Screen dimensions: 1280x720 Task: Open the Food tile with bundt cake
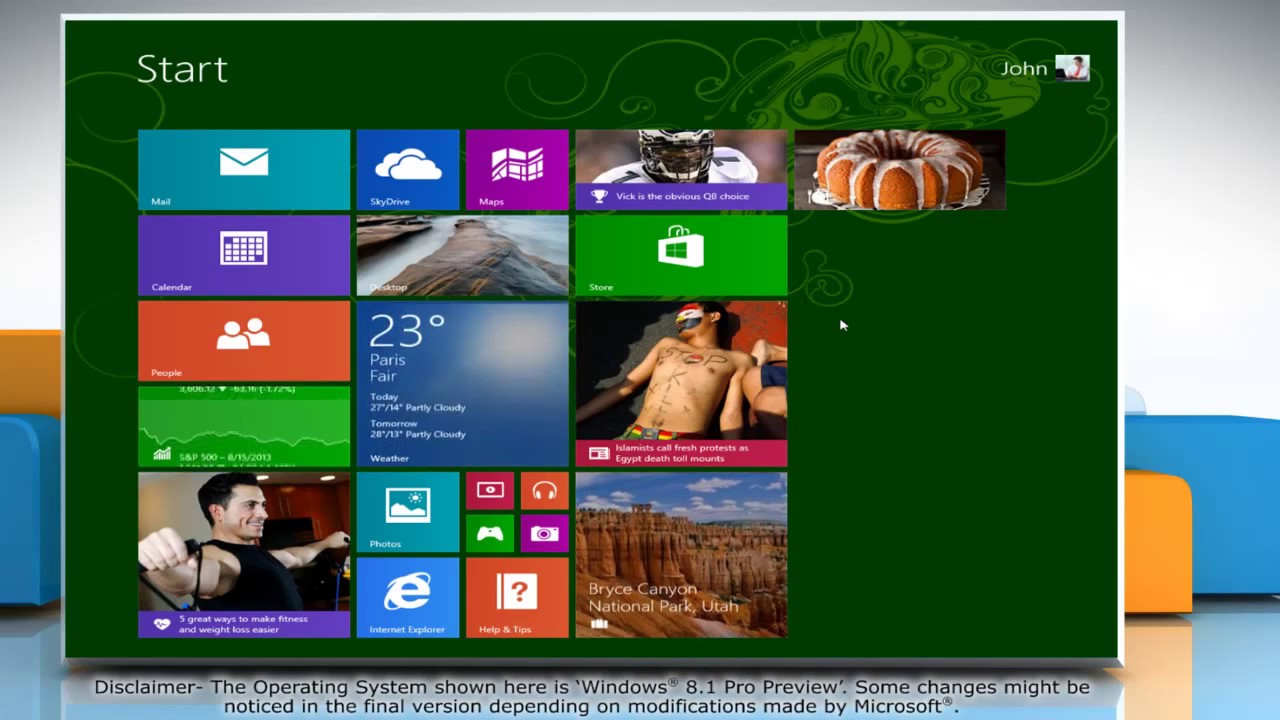900,169
